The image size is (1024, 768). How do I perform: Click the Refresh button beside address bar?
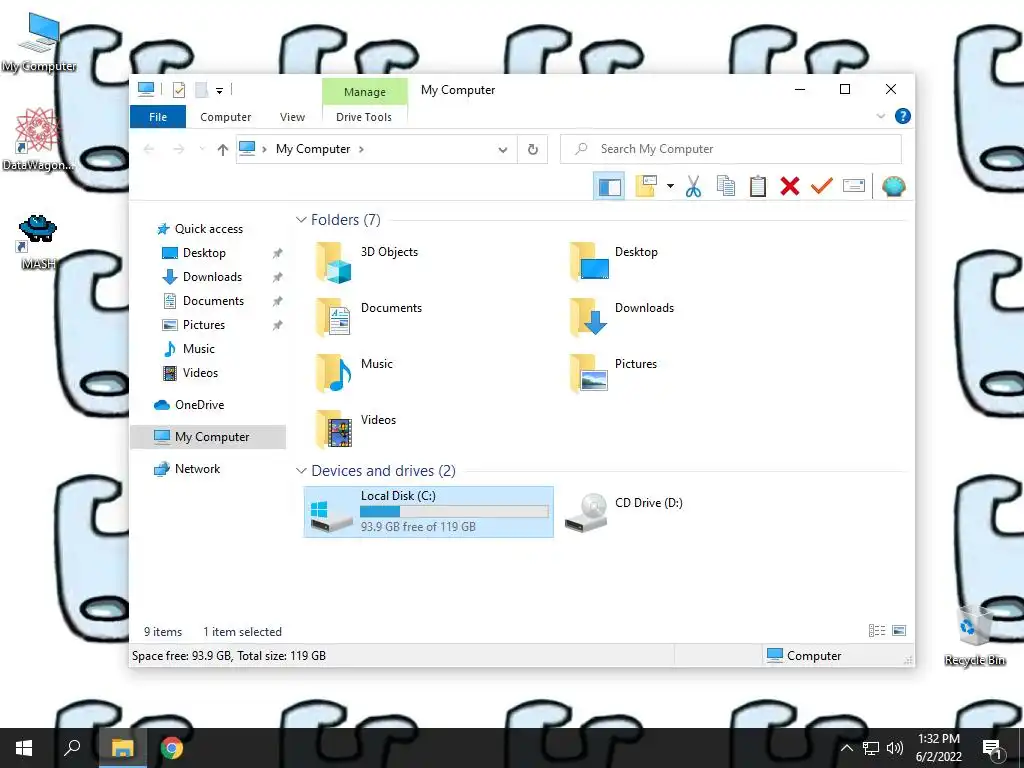pyautogui.click(x=533, y=150)
